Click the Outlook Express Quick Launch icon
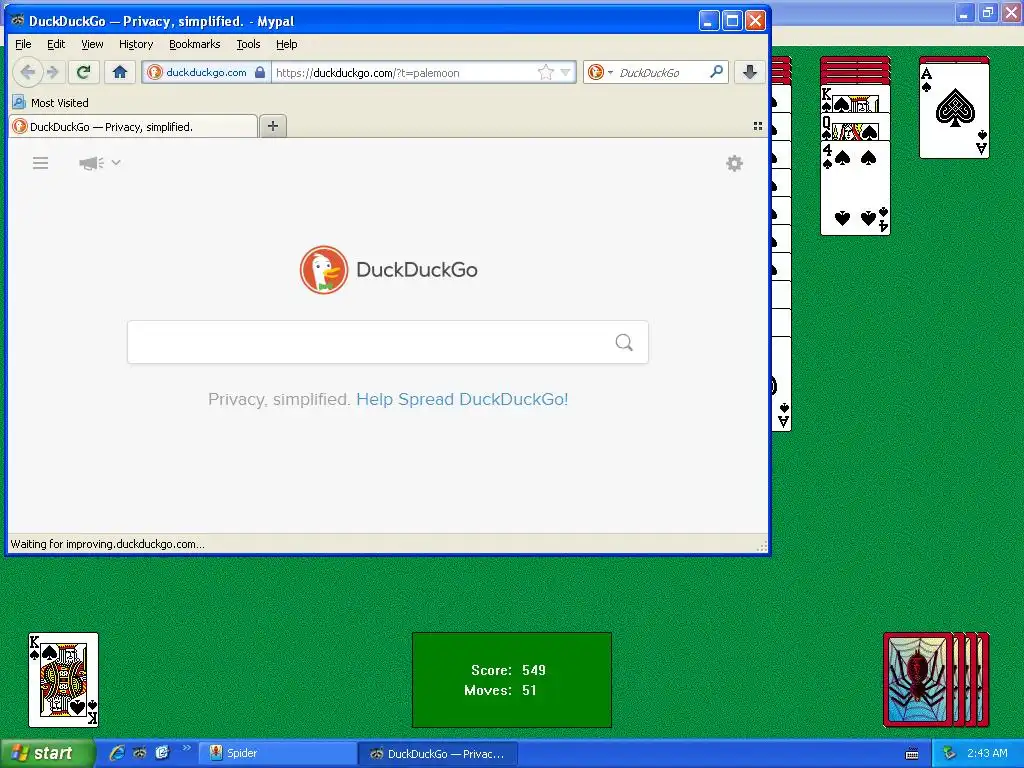The width and height of the screenshot is (1024, 768). [x=162, y=752]
